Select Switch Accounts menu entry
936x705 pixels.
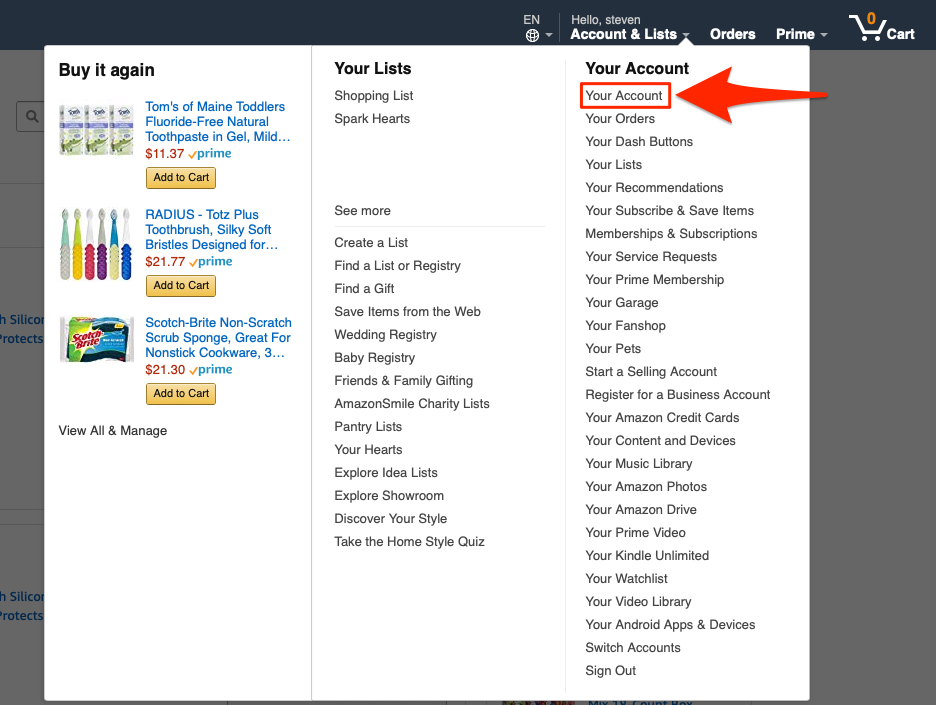[632, 648]
